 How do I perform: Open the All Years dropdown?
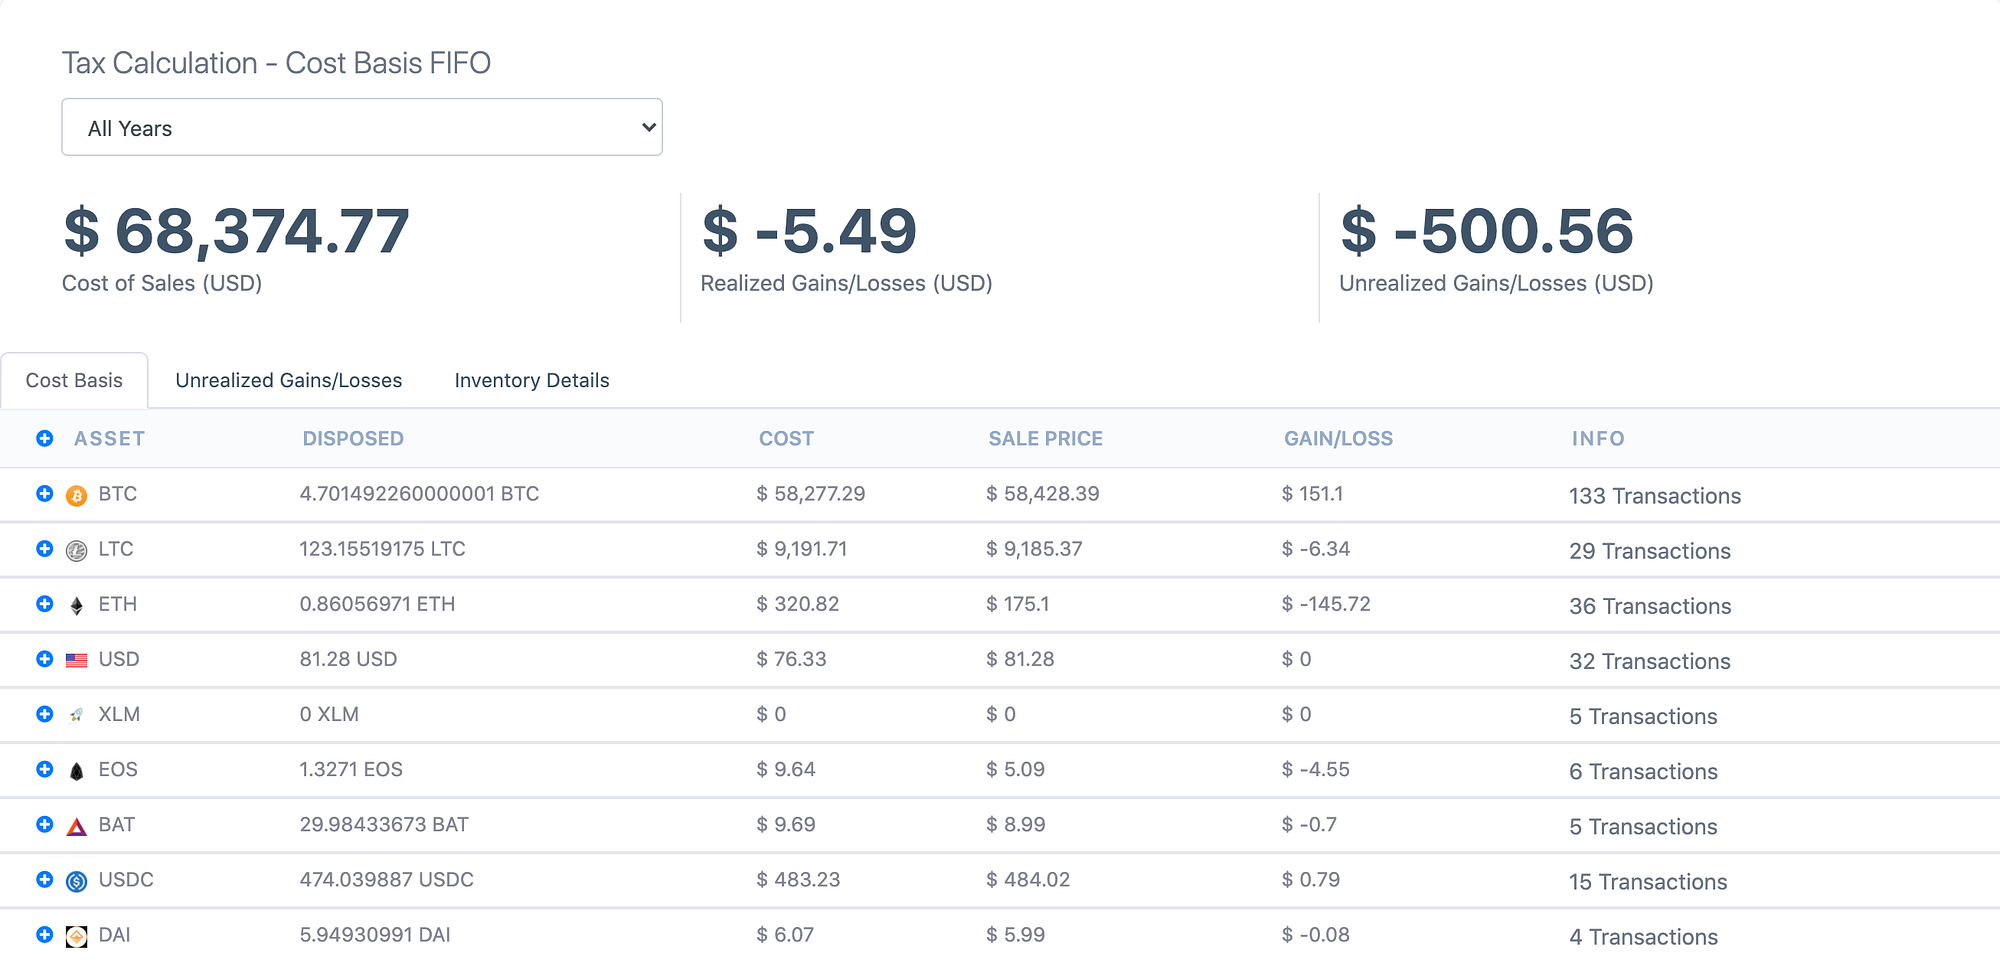(x=362, y=127)
